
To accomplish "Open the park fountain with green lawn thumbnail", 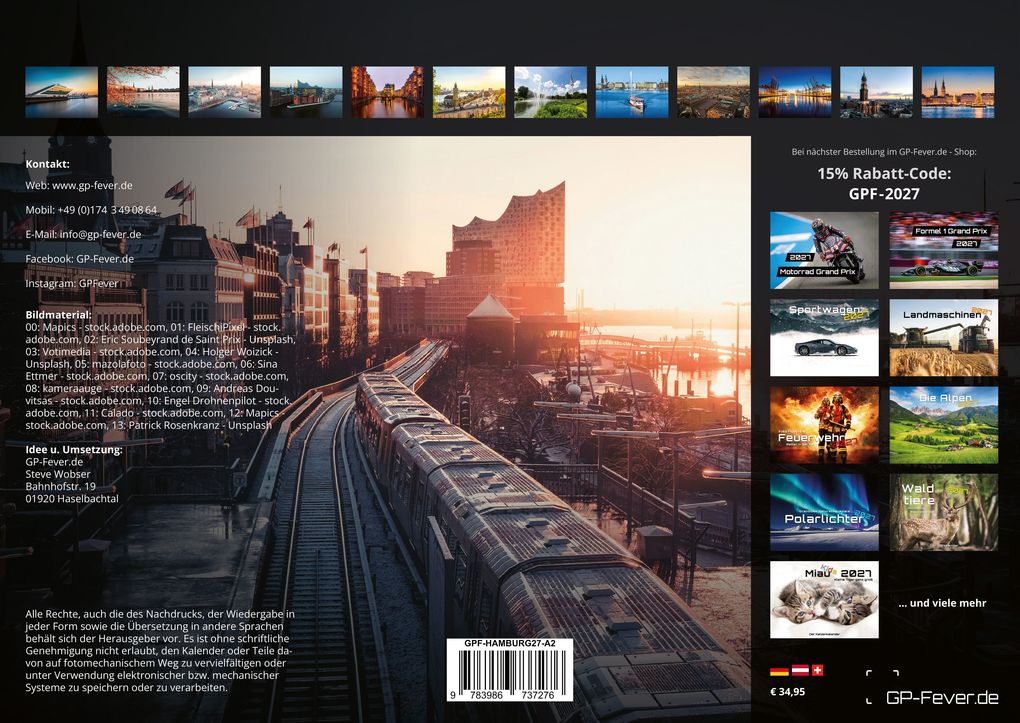I will tap(550, 92).
